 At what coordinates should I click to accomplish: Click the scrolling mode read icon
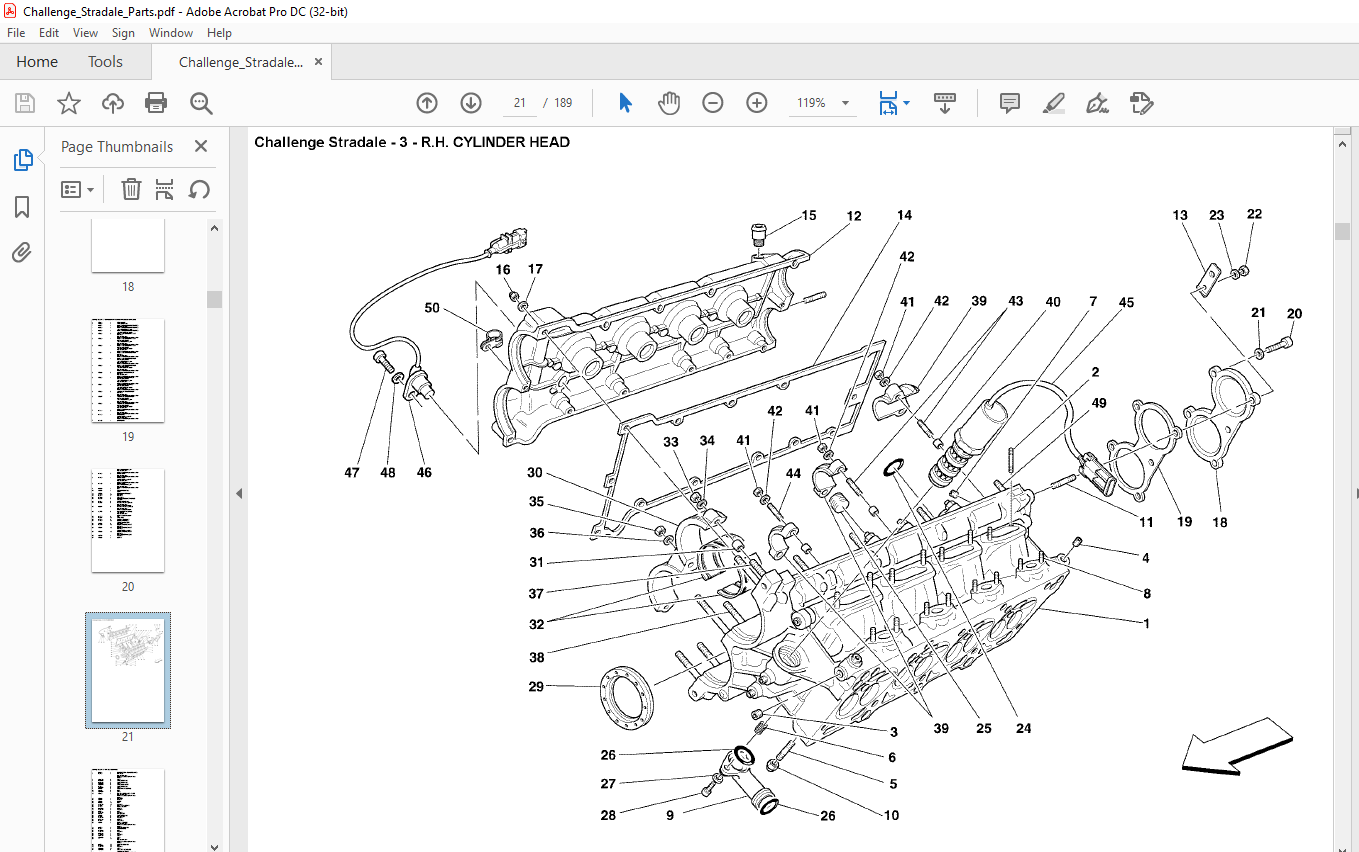945,103
